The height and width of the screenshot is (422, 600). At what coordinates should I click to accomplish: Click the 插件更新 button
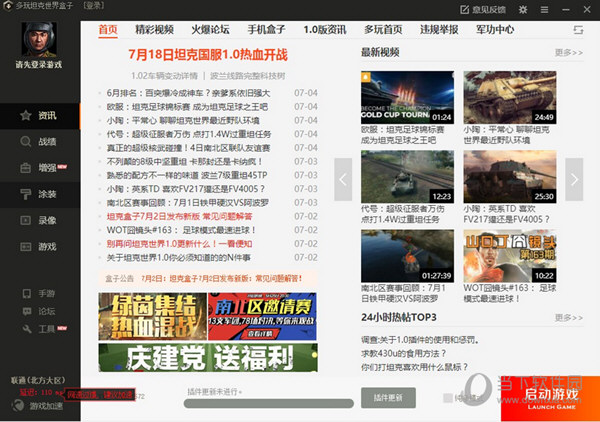[x=388, y=398]
